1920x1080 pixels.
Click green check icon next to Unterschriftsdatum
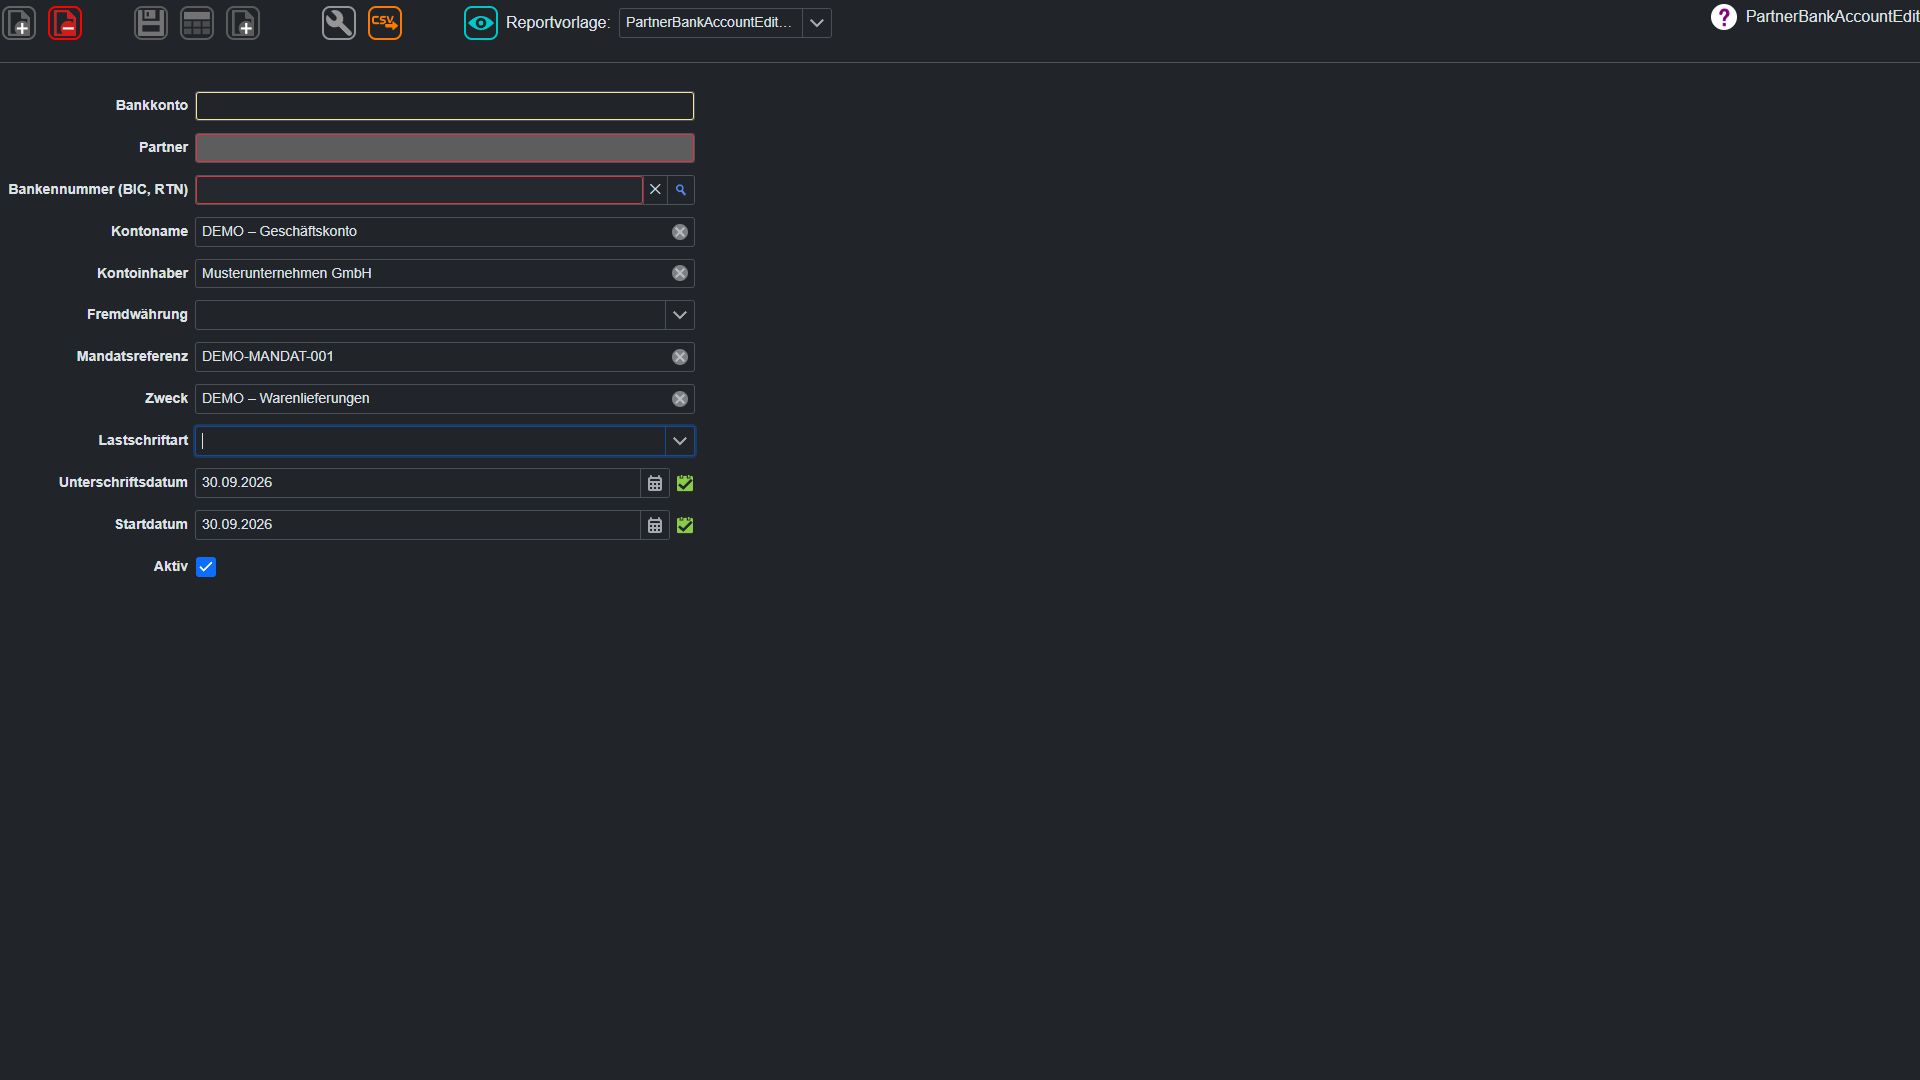click(x=685, y=483)
